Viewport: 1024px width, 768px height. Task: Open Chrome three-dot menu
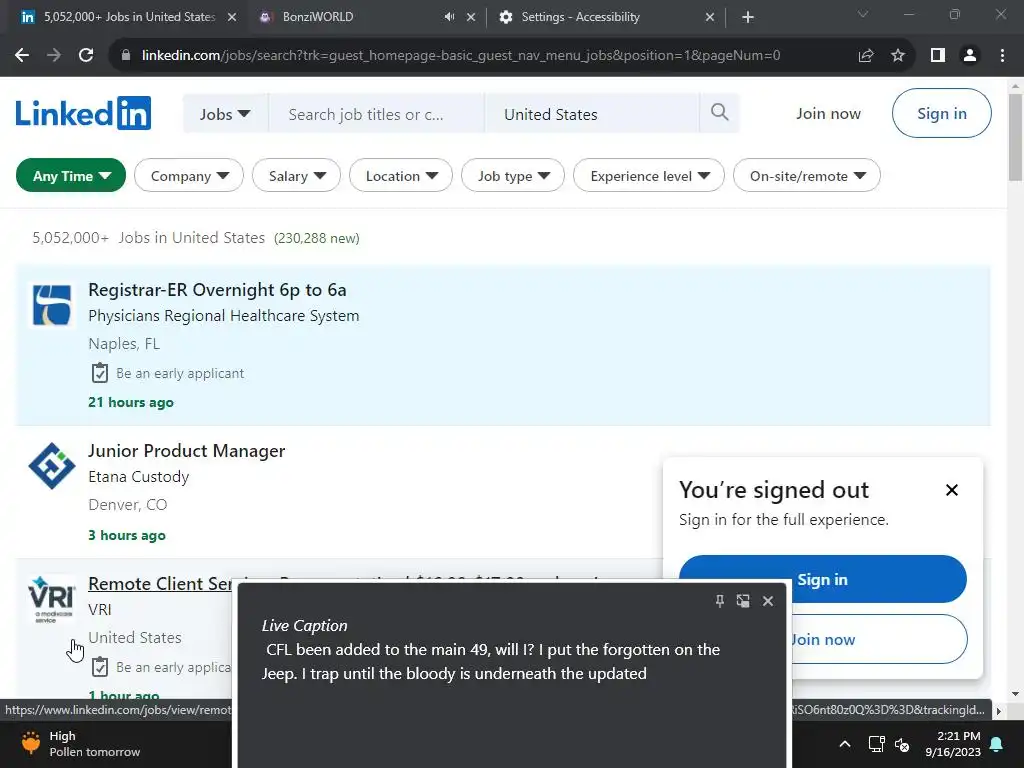coord(1002,56)
